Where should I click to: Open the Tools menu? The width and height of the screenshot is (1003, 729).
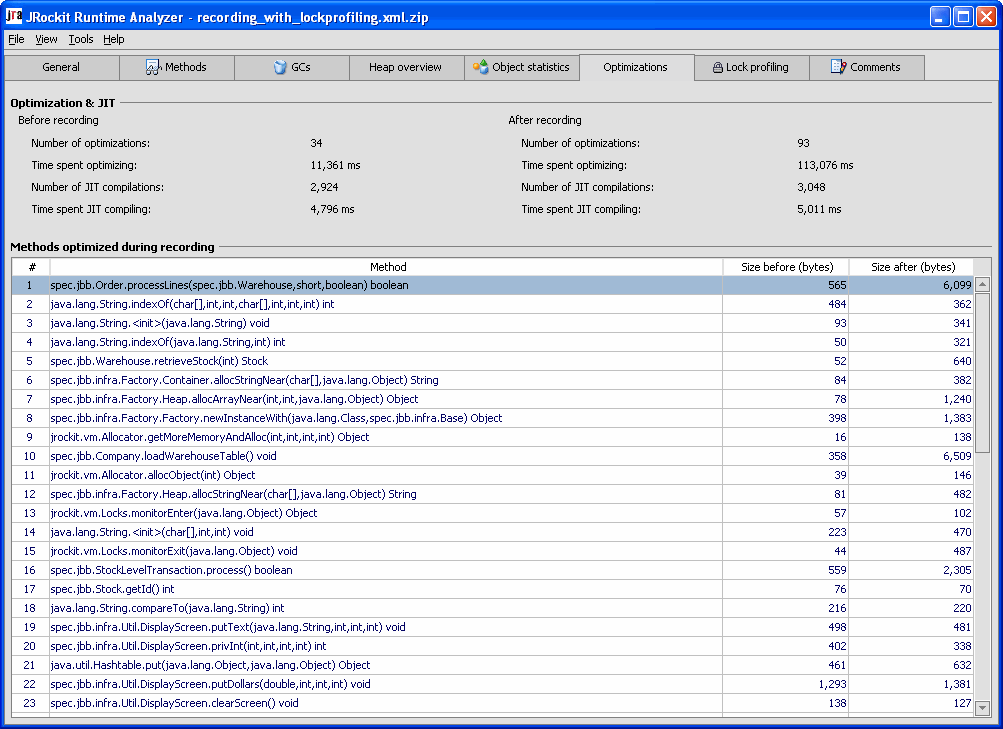coord(81,39)
